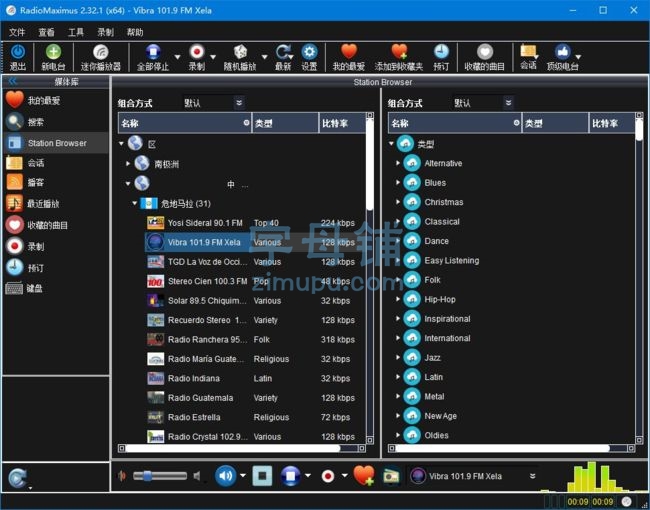Click the stop button in player bar

point(262,476)
